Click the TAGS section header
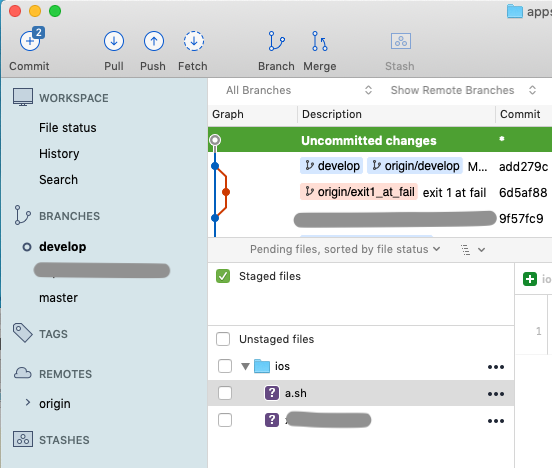This screenshot has width=552, height=468. click(53, 333)
